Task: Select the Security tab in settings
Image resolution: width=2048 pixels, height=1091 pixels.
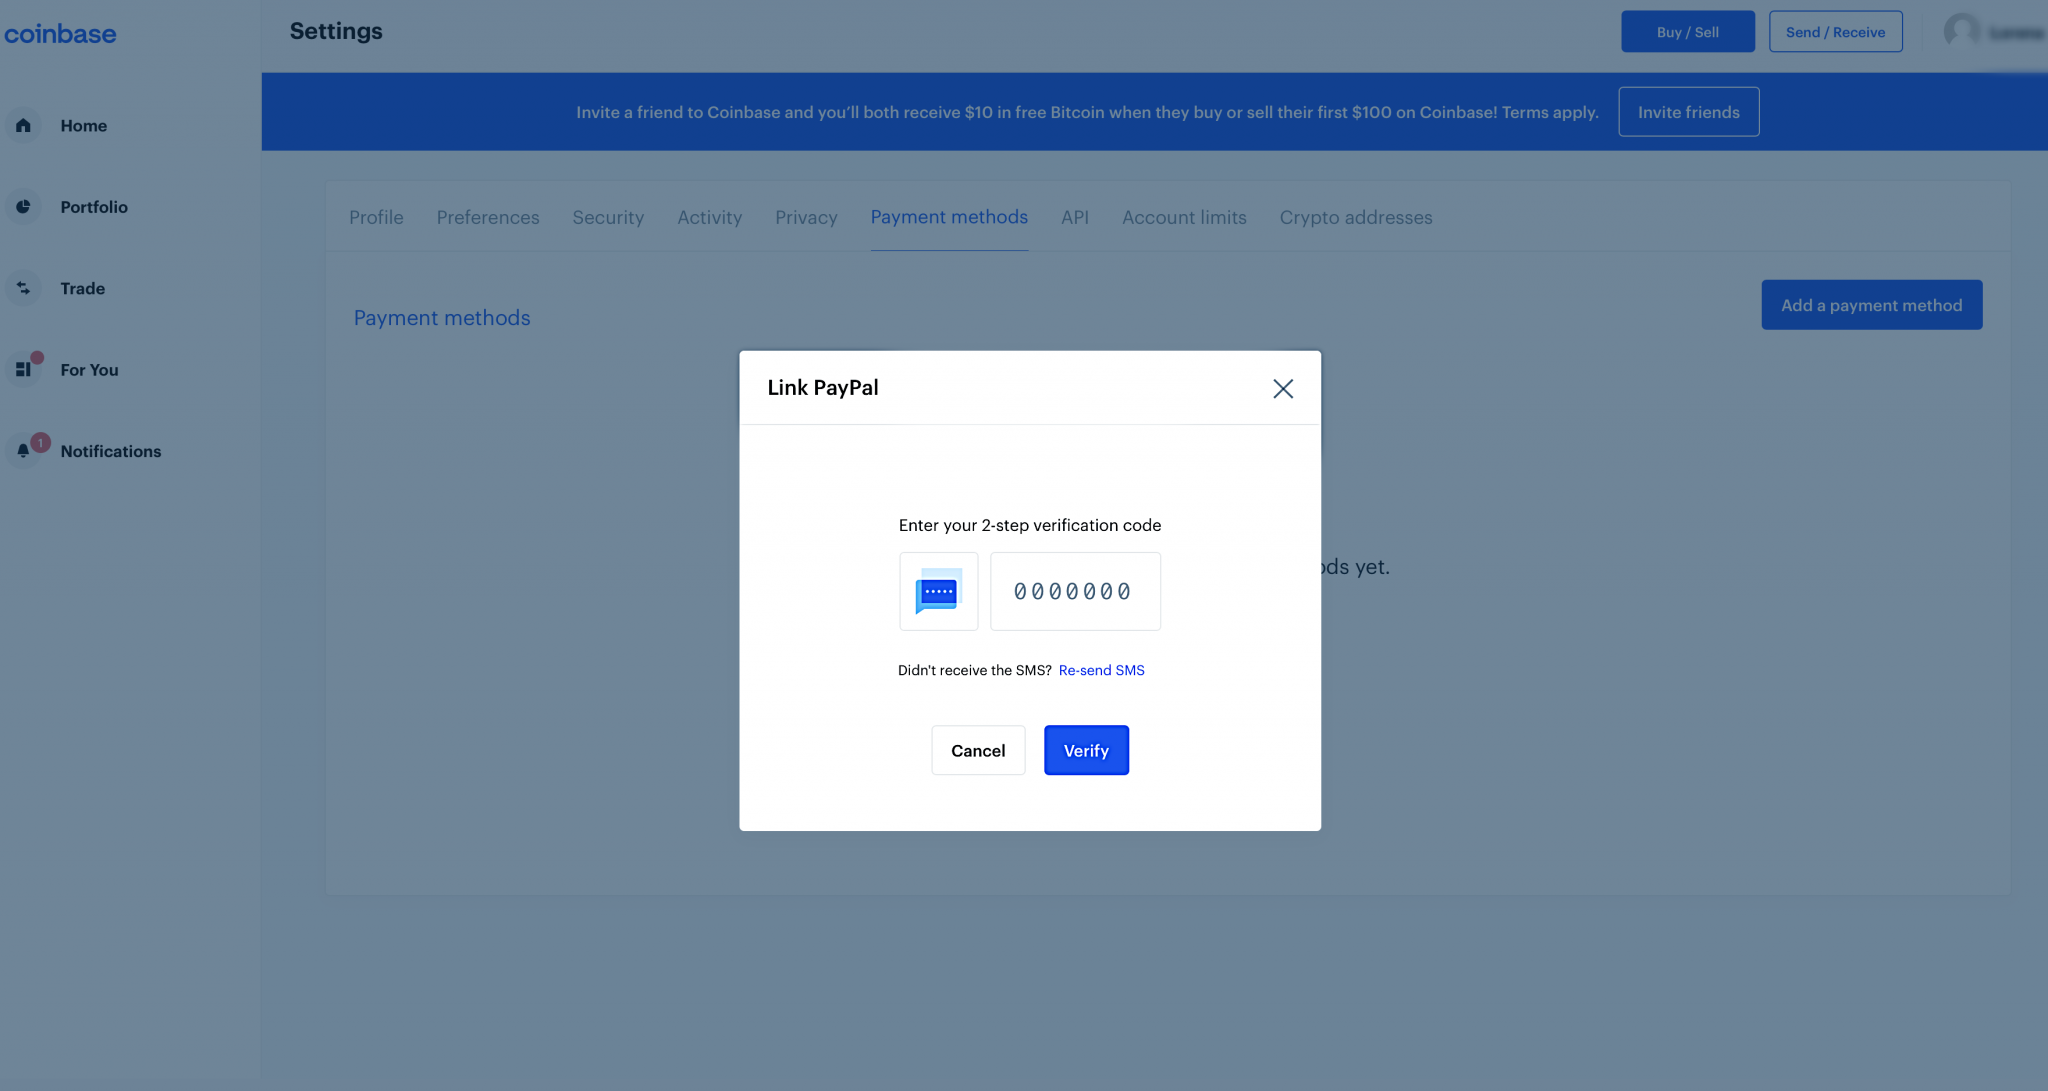Action: (607, 217)
